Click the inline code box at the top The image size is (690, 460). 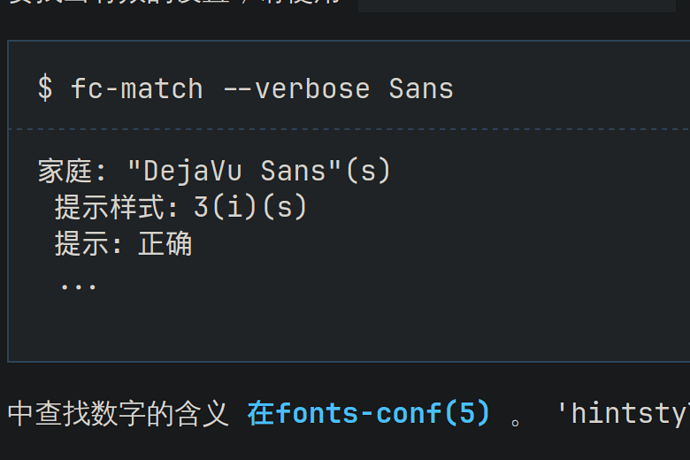click(x=517, y=5)
